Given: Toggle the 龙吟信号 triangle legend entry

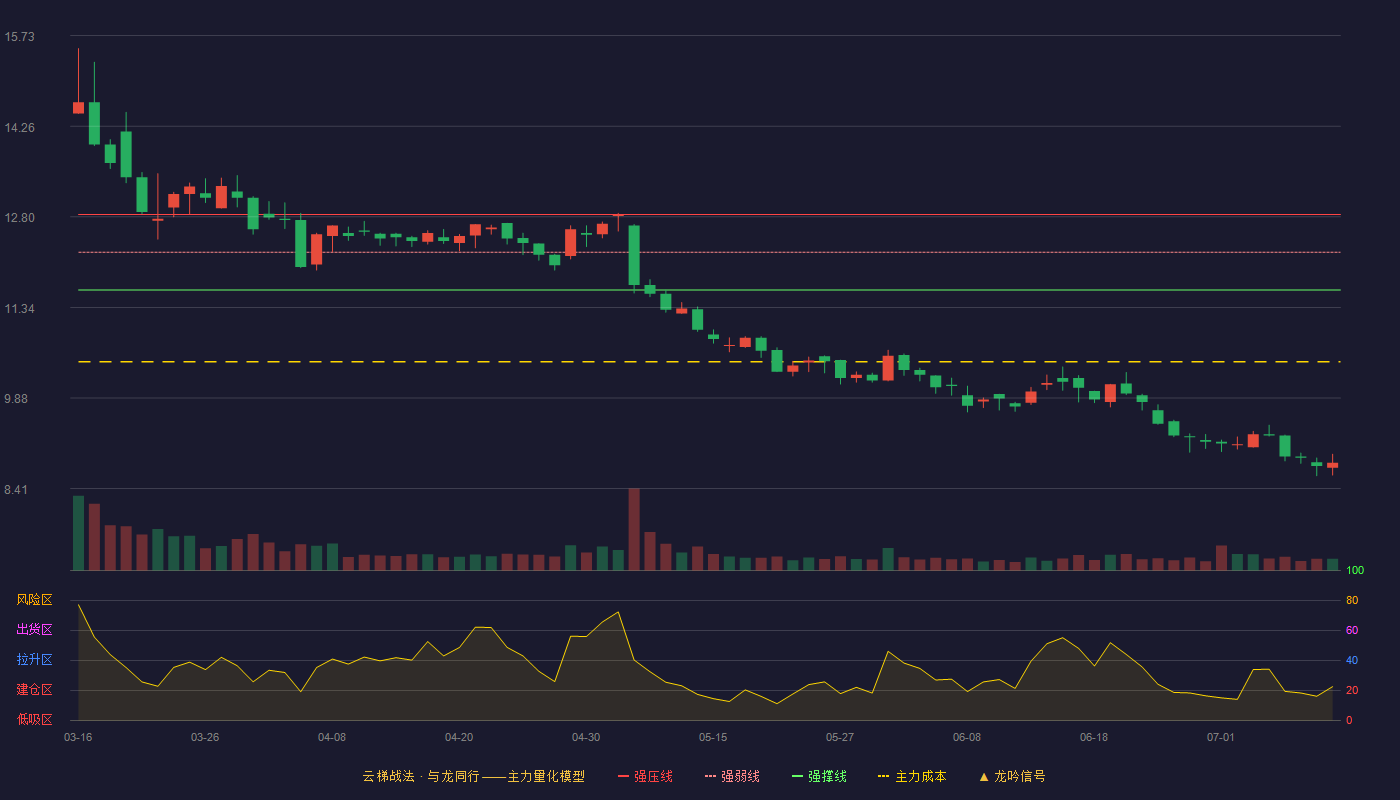Looking at the screenshot, I should click(x=1012, y=776).
